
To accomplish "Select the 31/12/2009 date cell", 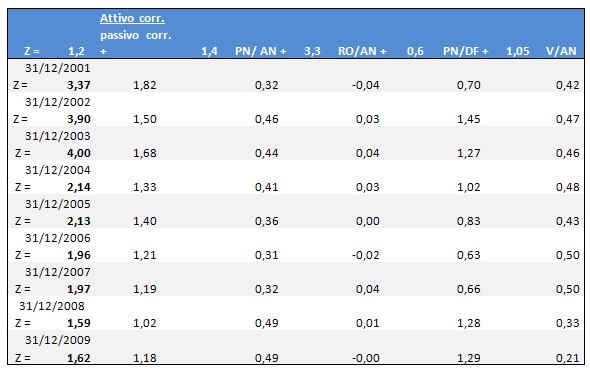I will click(x=58, y=340).
